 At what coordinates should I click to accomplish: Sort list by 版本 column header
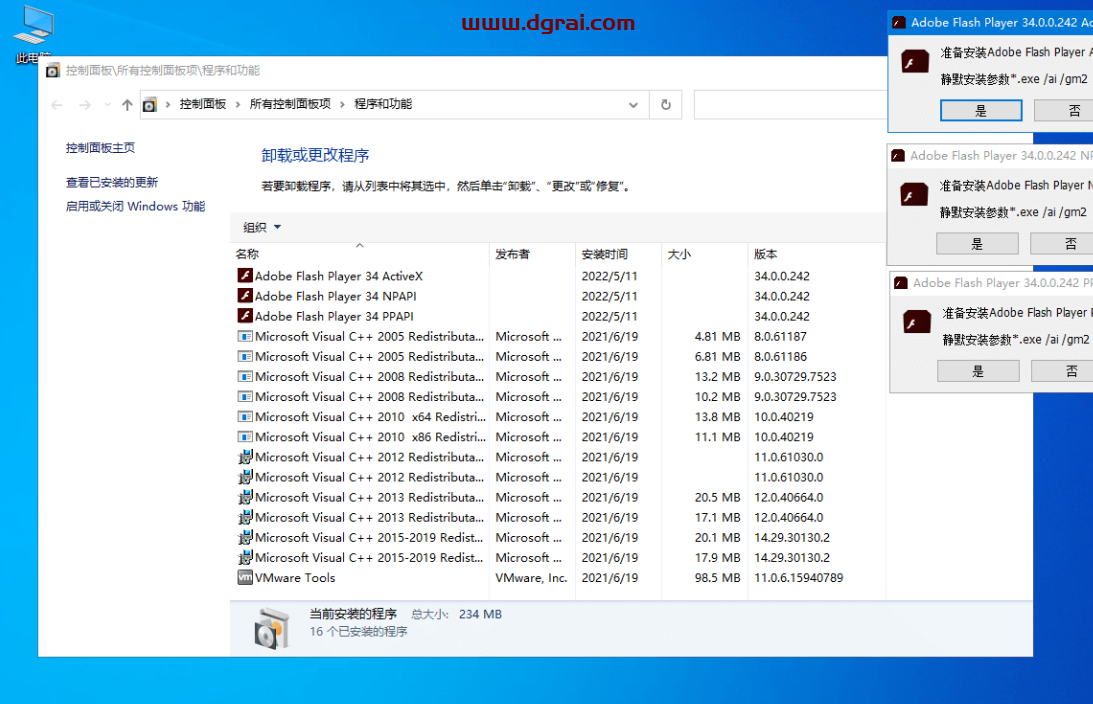pyautogui.click(x=817, y=254)
